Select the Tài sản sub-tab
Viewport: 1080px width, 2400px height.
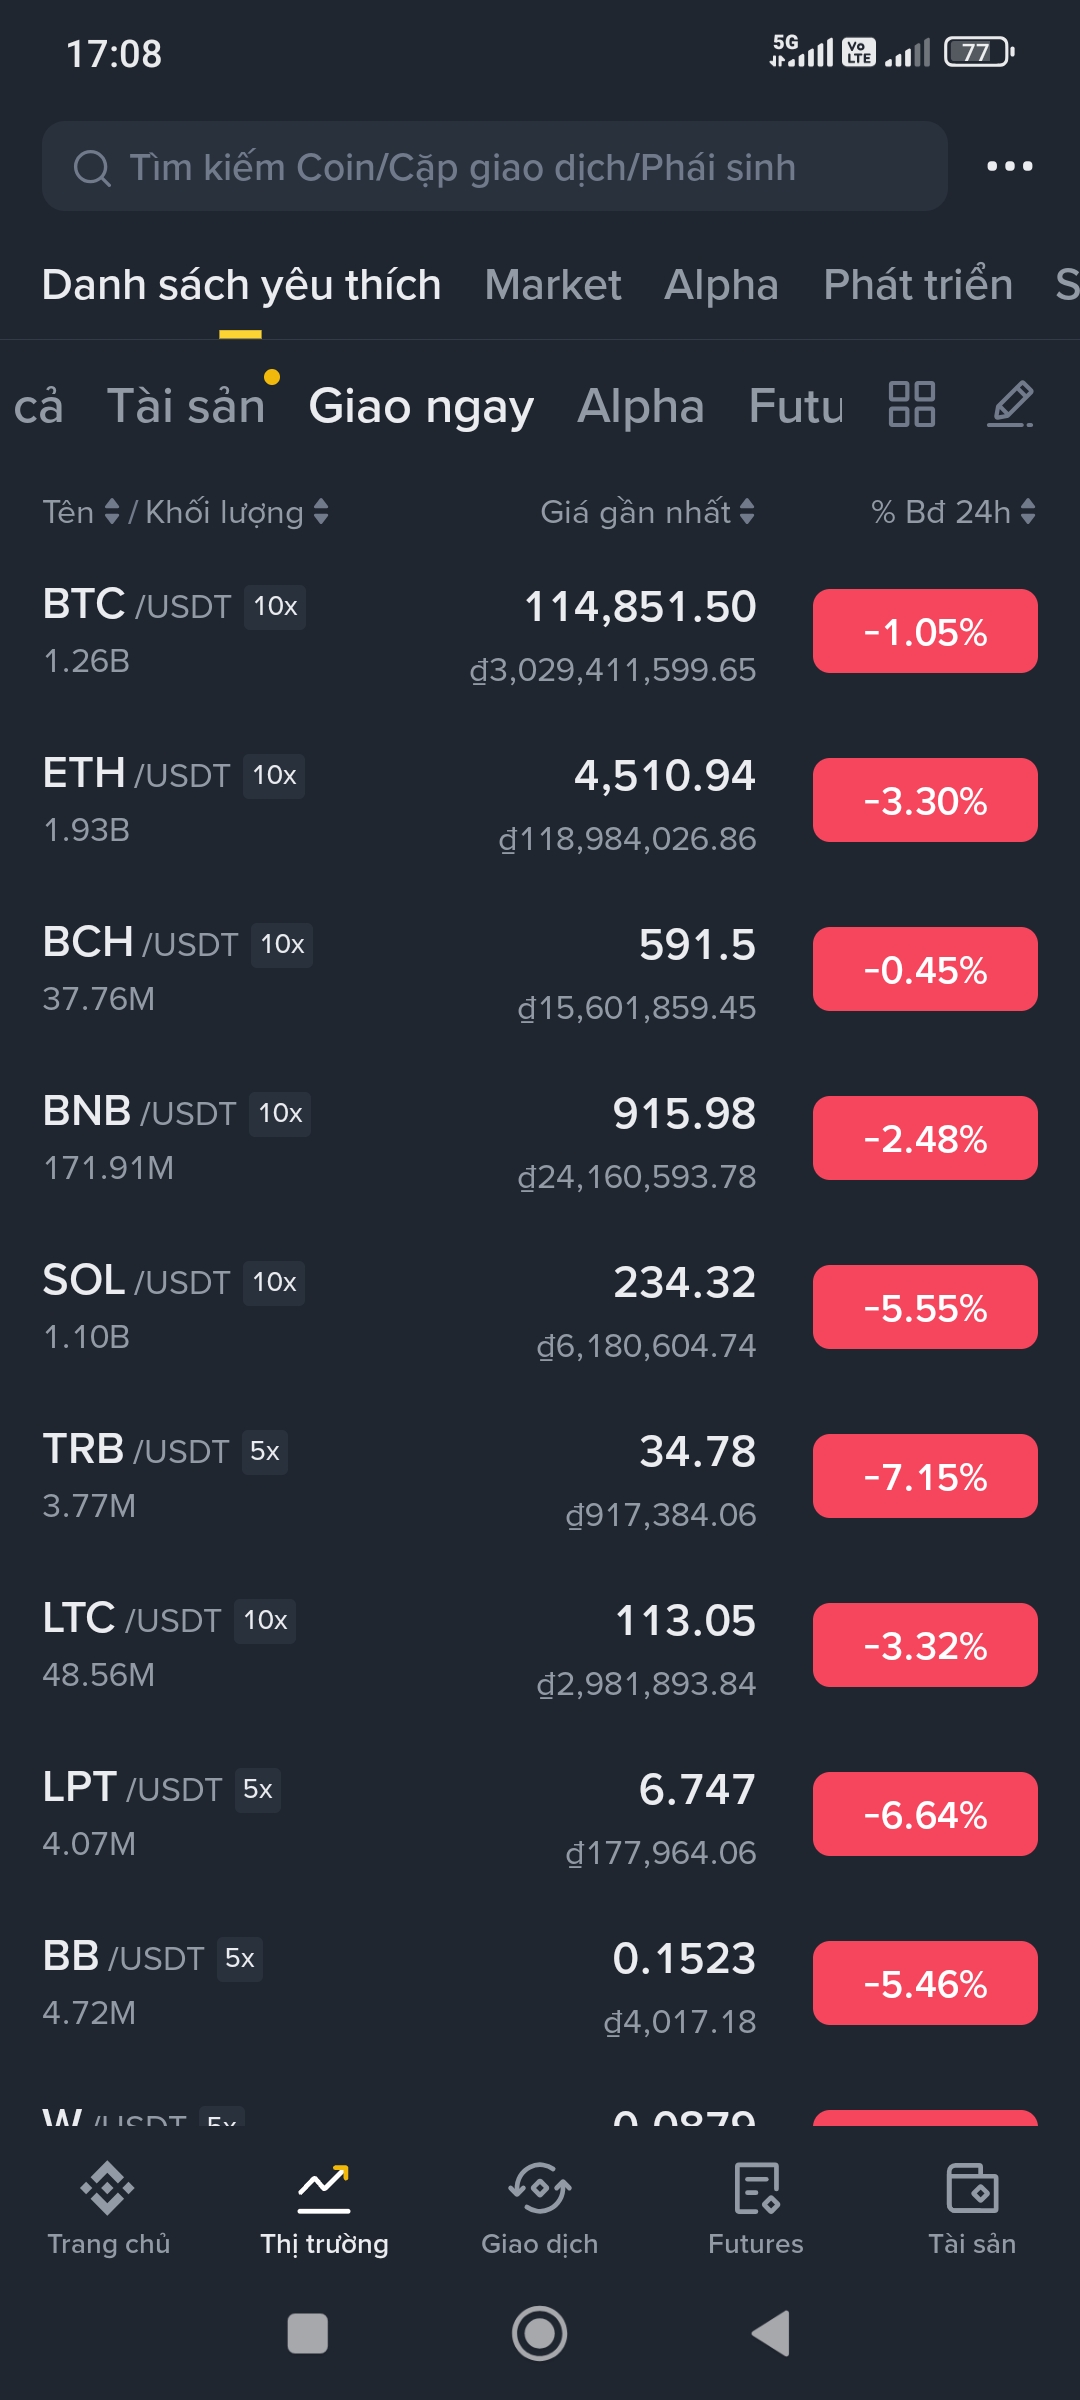click(x=185, y=406)
